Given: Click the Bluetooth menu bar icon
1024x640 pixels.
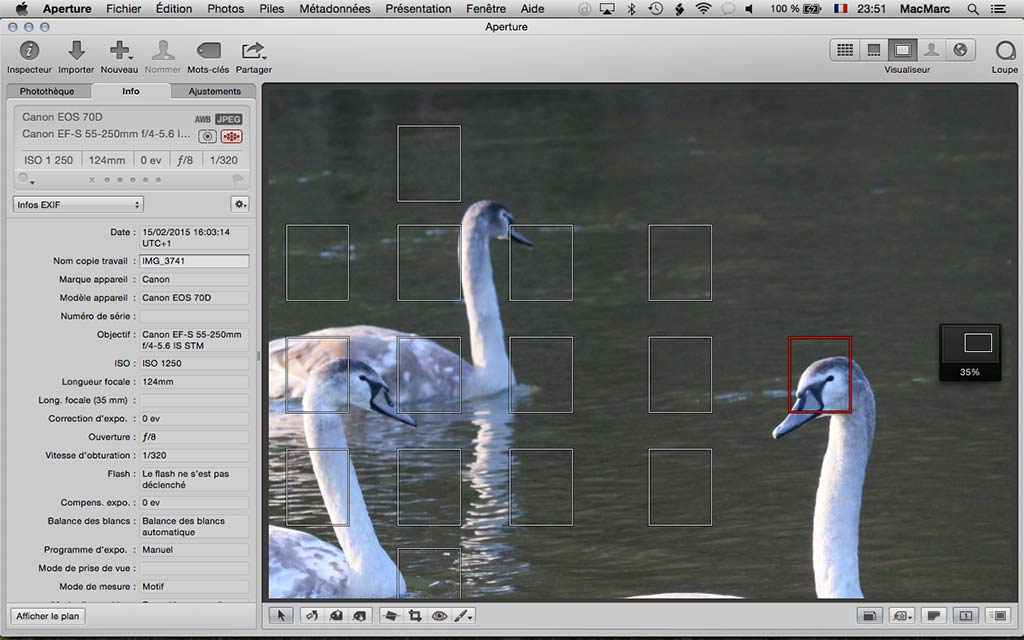Looking at the screenshot, I should click(631, 8).
